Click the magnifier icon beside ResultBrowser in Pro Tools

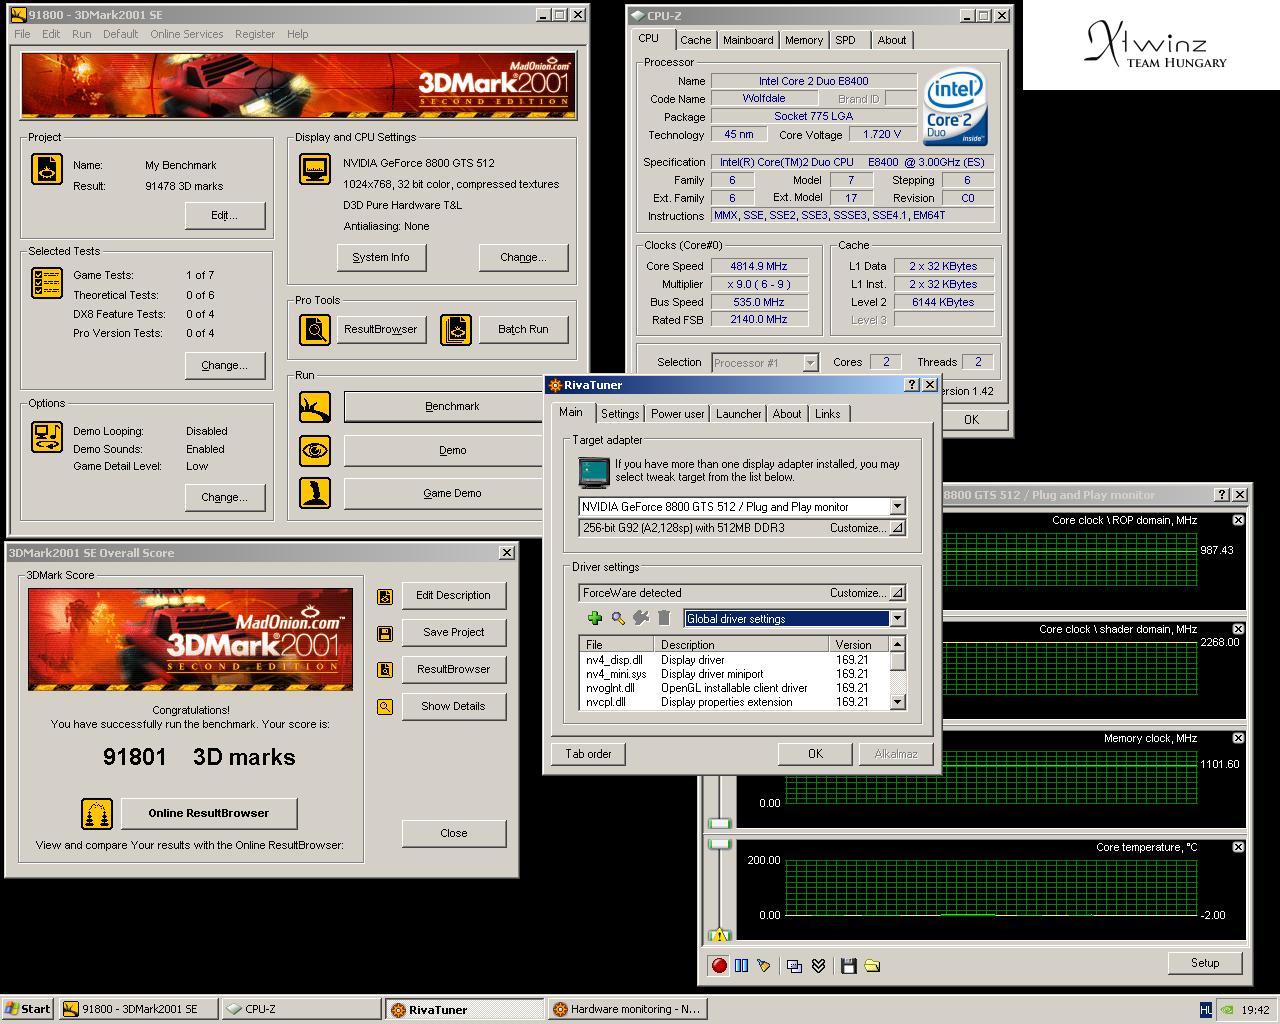315,329
